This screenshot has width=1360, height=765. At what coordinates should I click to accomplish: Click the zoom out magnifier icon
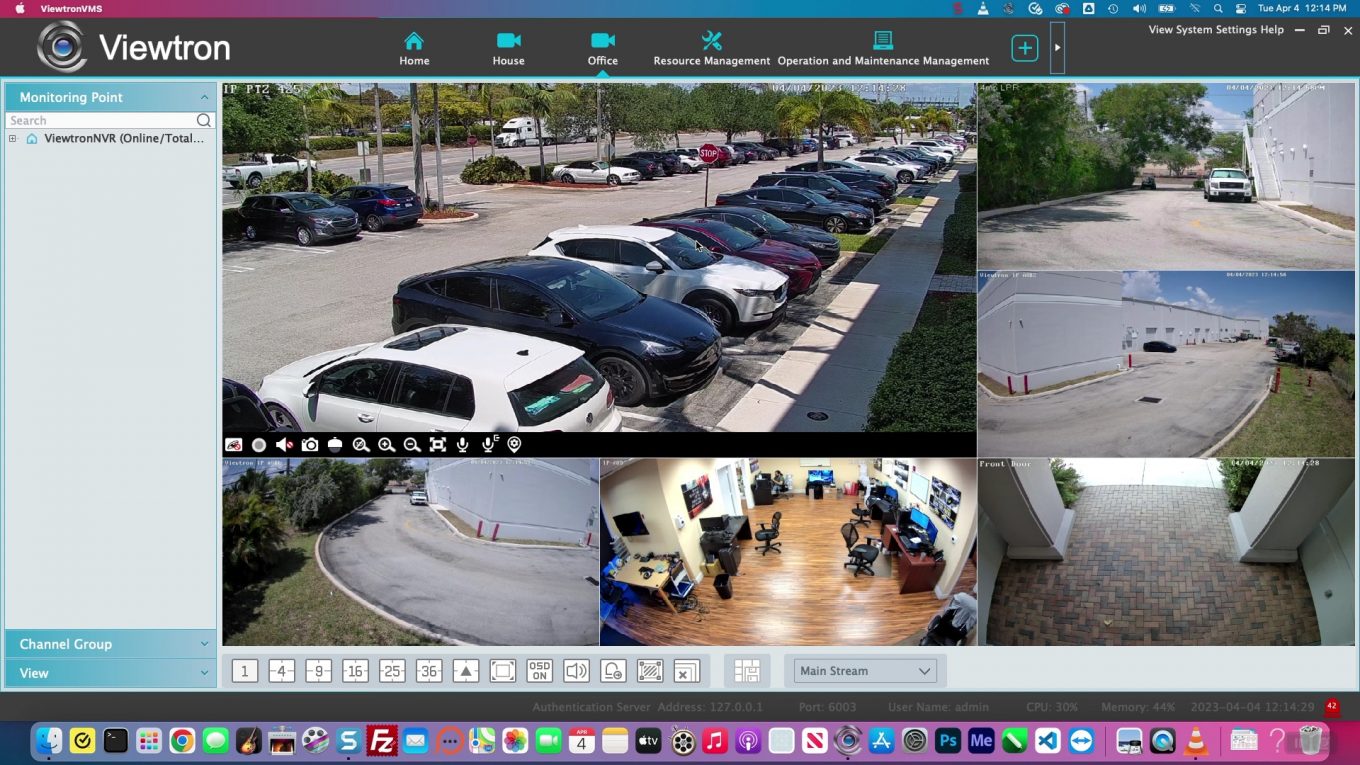(x=411, y=445)
